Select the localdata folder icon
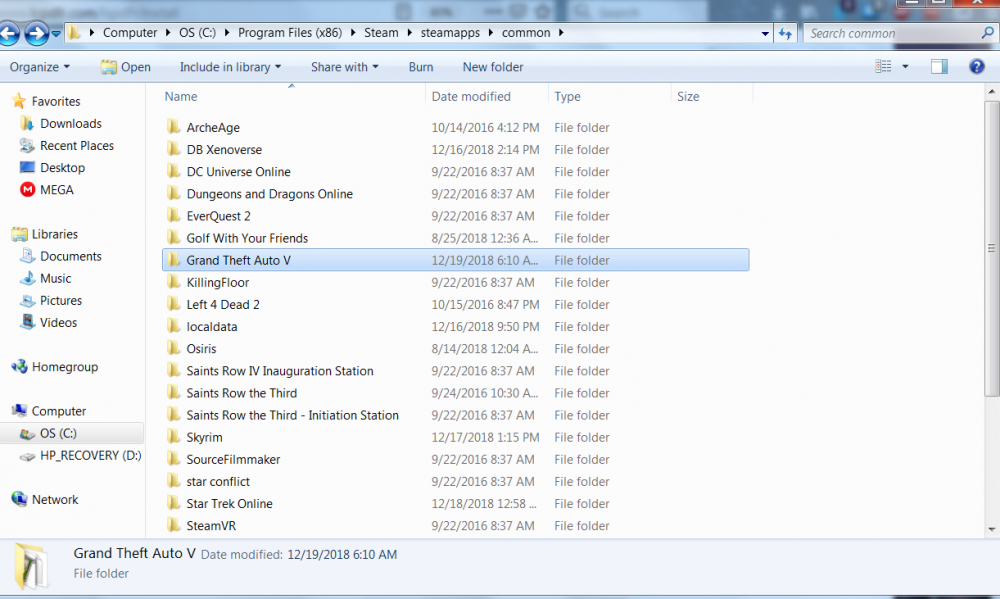Image resolution: width=1000 pixels, height=599 pixels. coord(173,326)
